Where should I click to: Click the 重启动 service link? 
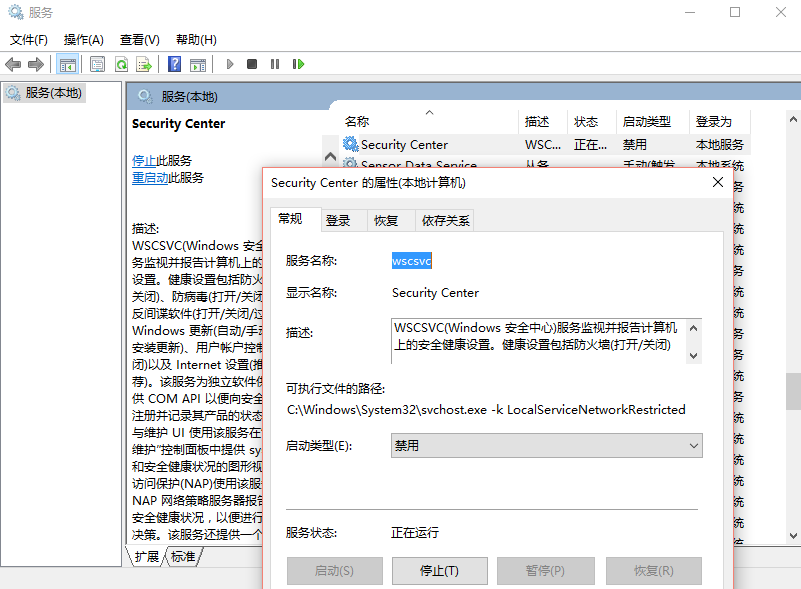click(x=150, y=178)
